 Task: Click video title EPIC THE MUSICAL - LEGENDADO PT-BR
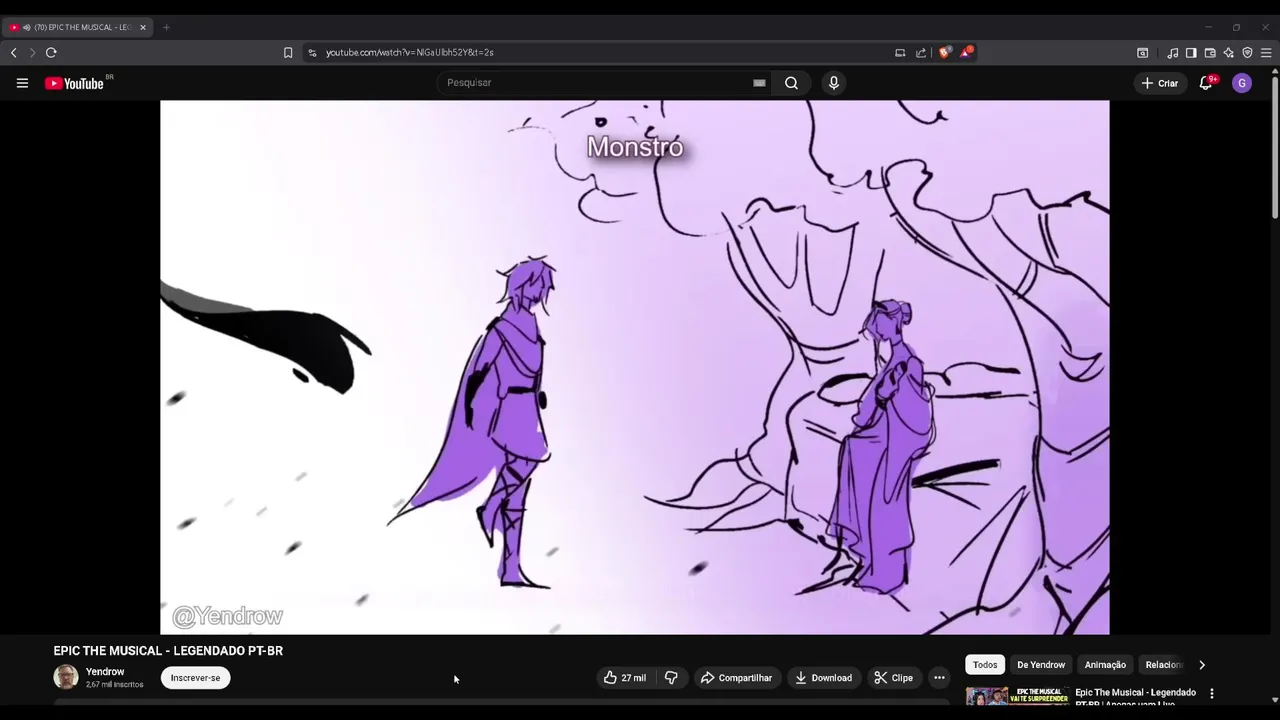[x=168, y=651]
